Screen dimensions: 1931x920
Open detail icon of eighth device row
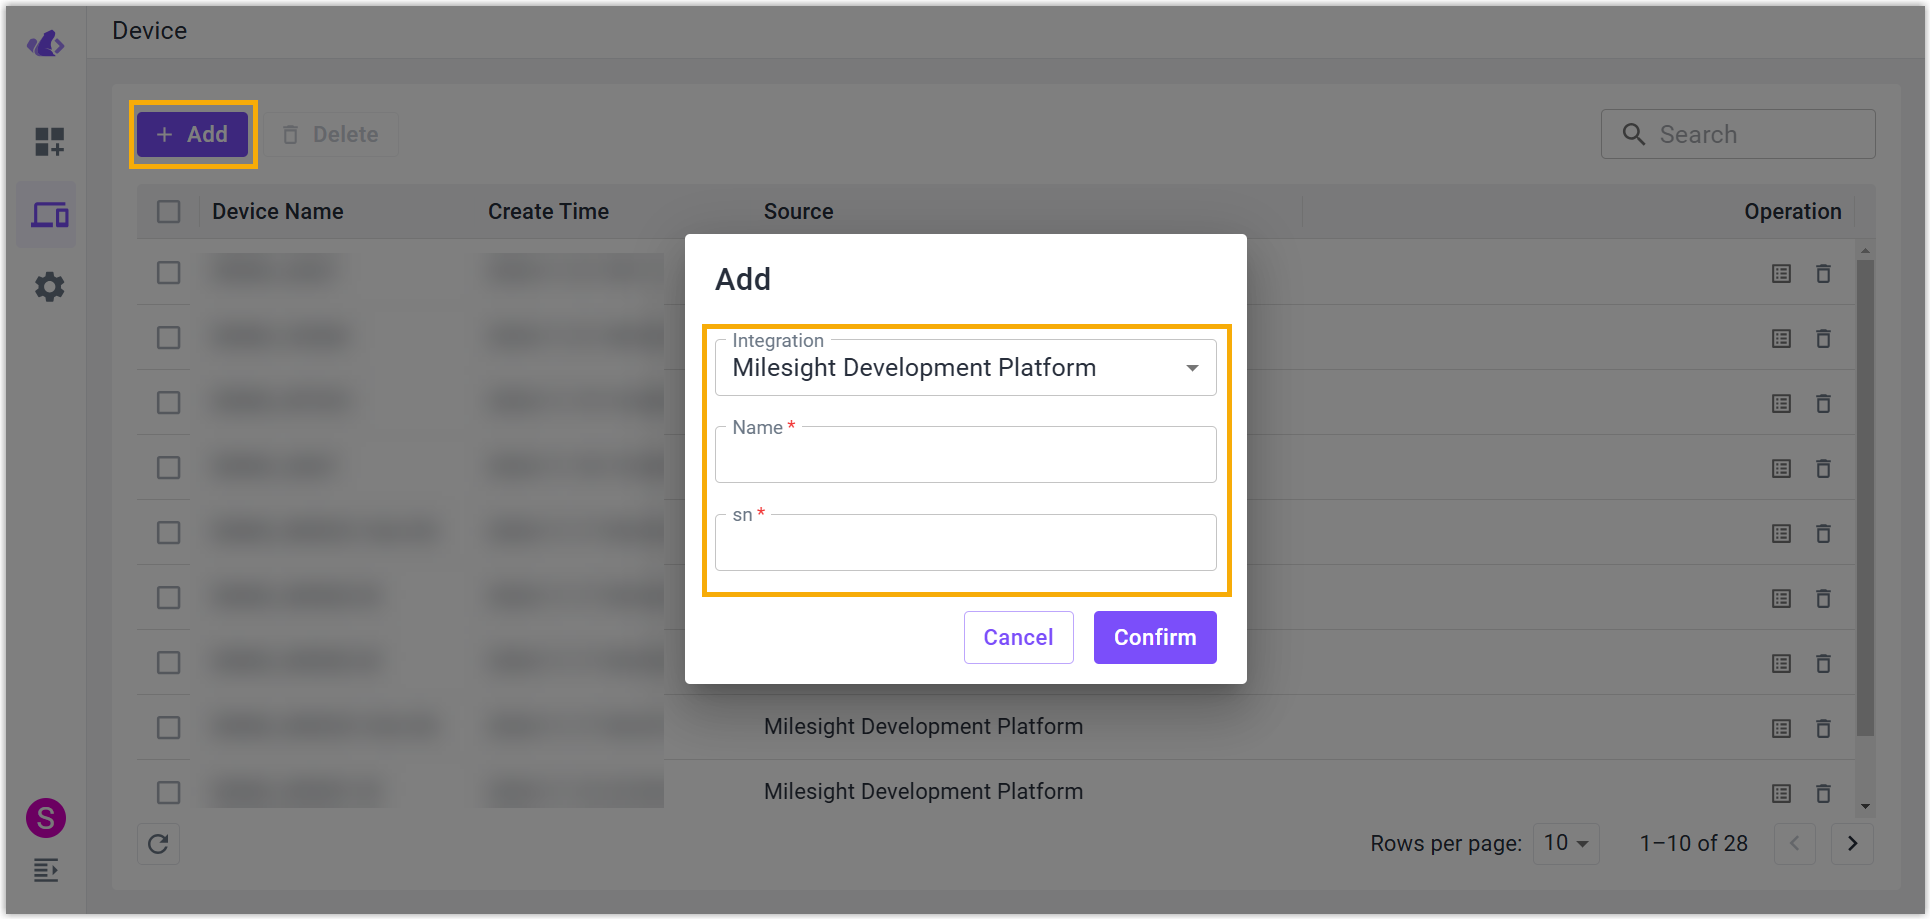coord(1781,728)
